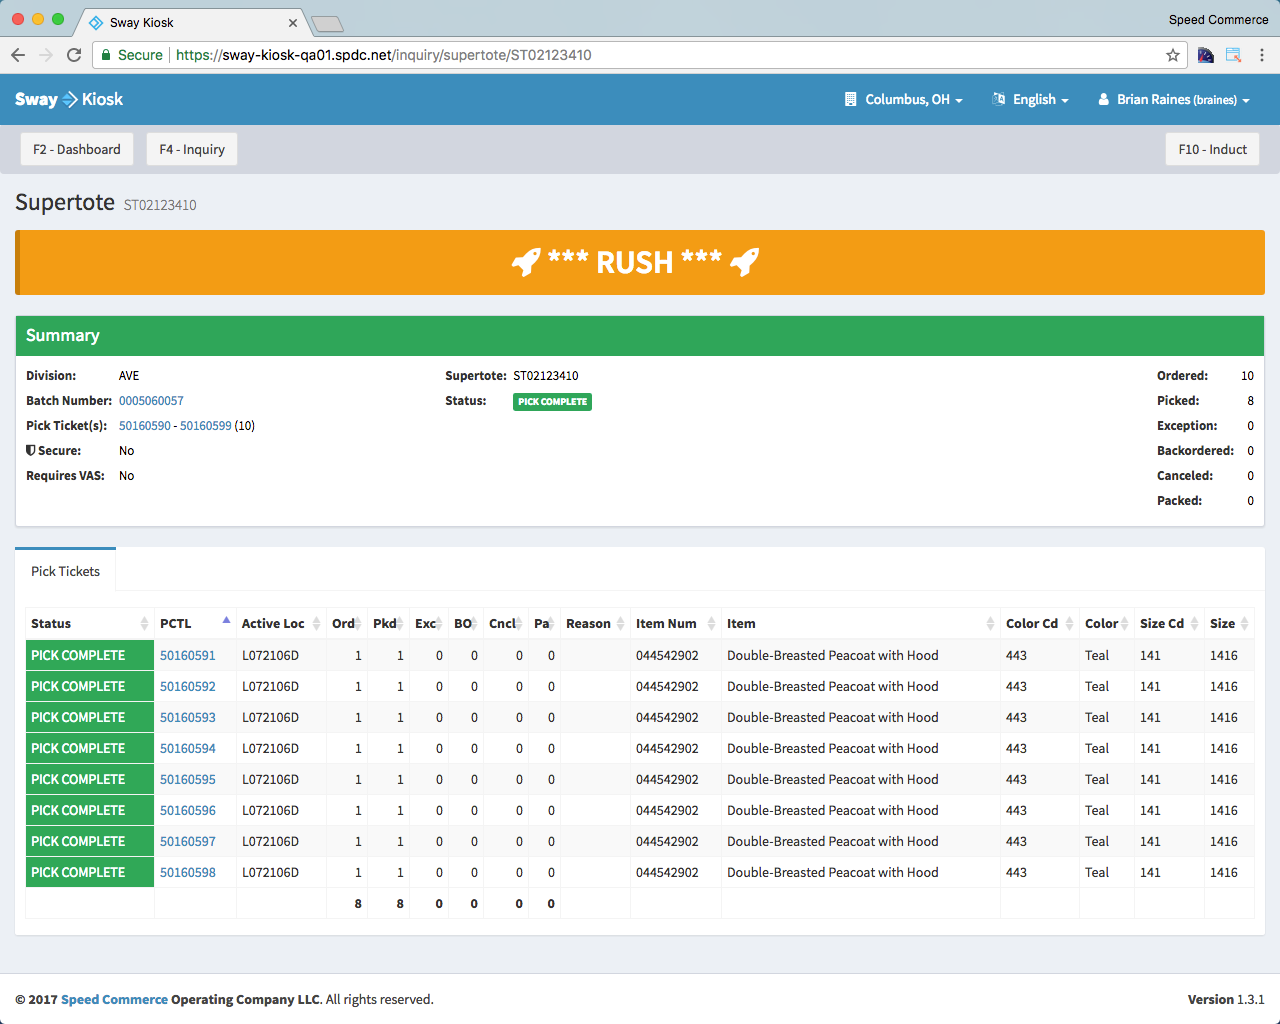Open PCTL 50160597 link
Image resolution: width=1280 pixels, height=1024 pixels.
(188, 841)
